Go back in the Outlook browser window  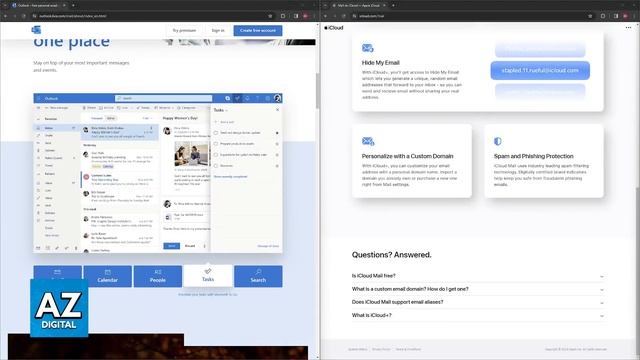[5, 16]
